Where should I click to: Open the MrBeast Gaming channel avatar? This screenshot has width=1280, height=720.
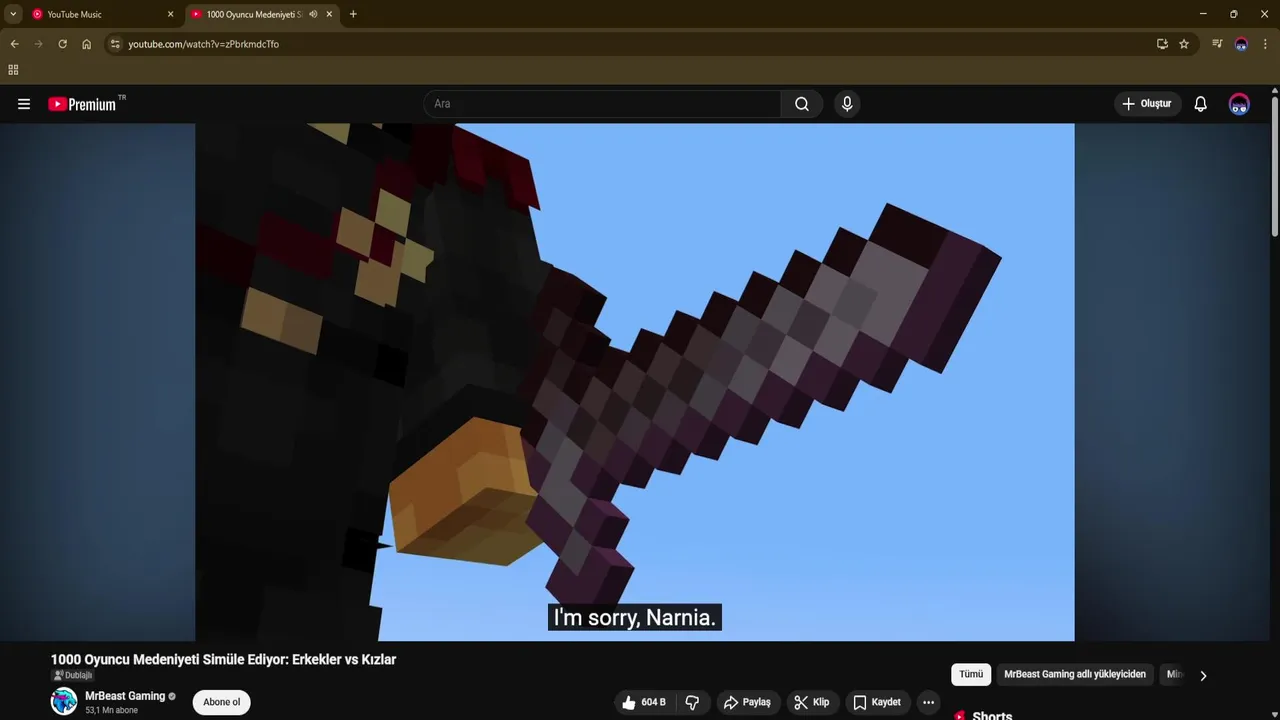pyautogui.click(x=64, y=702)
